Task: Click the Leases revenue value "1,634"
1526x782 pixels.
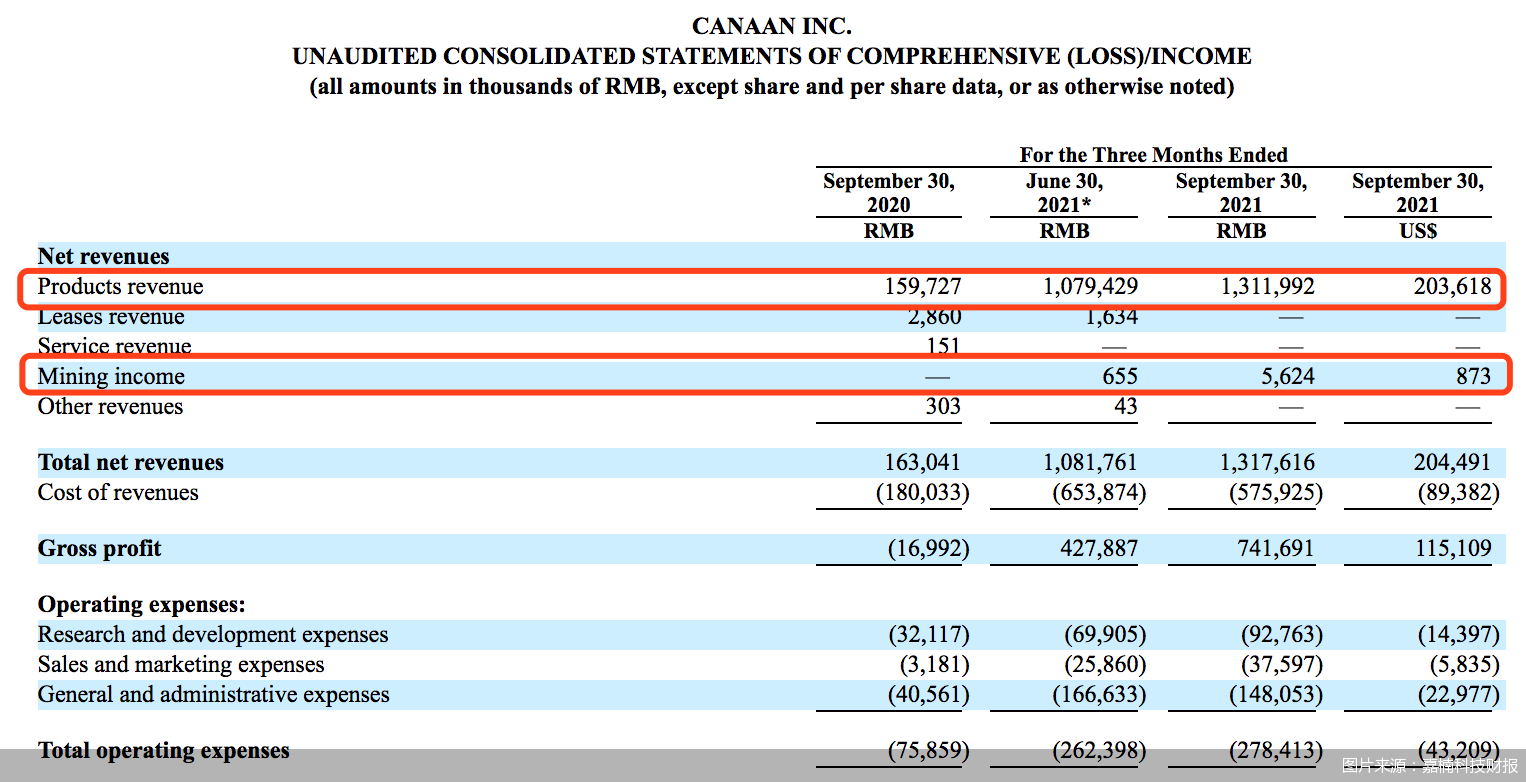Action: (1110, 317)
